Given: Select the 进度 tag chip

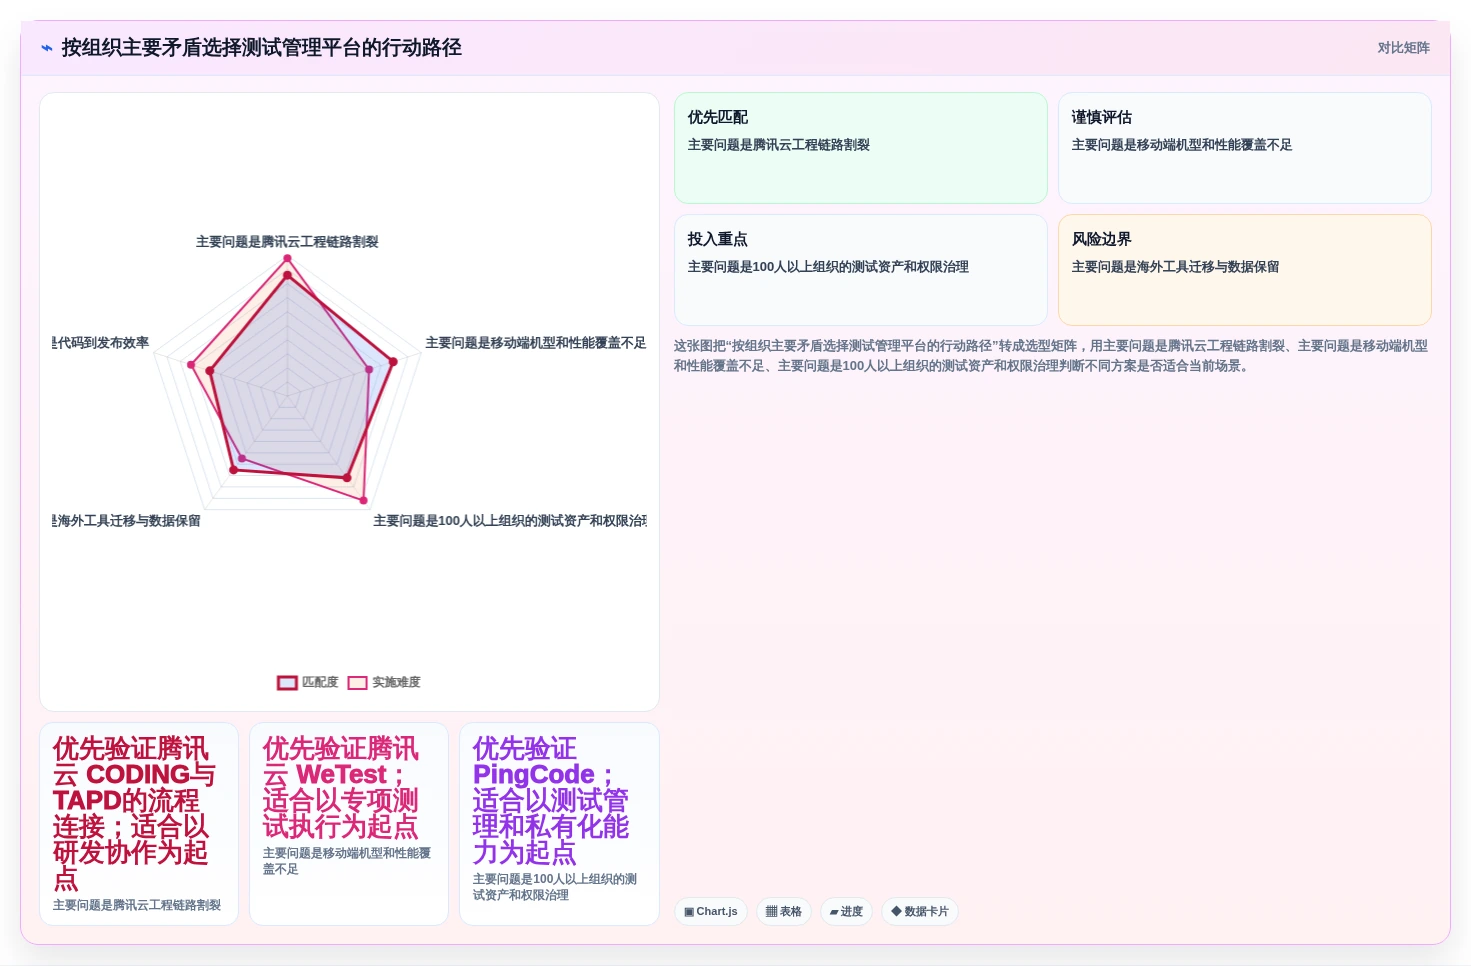Looking at the screenshot, I should (x=846, y=912).
